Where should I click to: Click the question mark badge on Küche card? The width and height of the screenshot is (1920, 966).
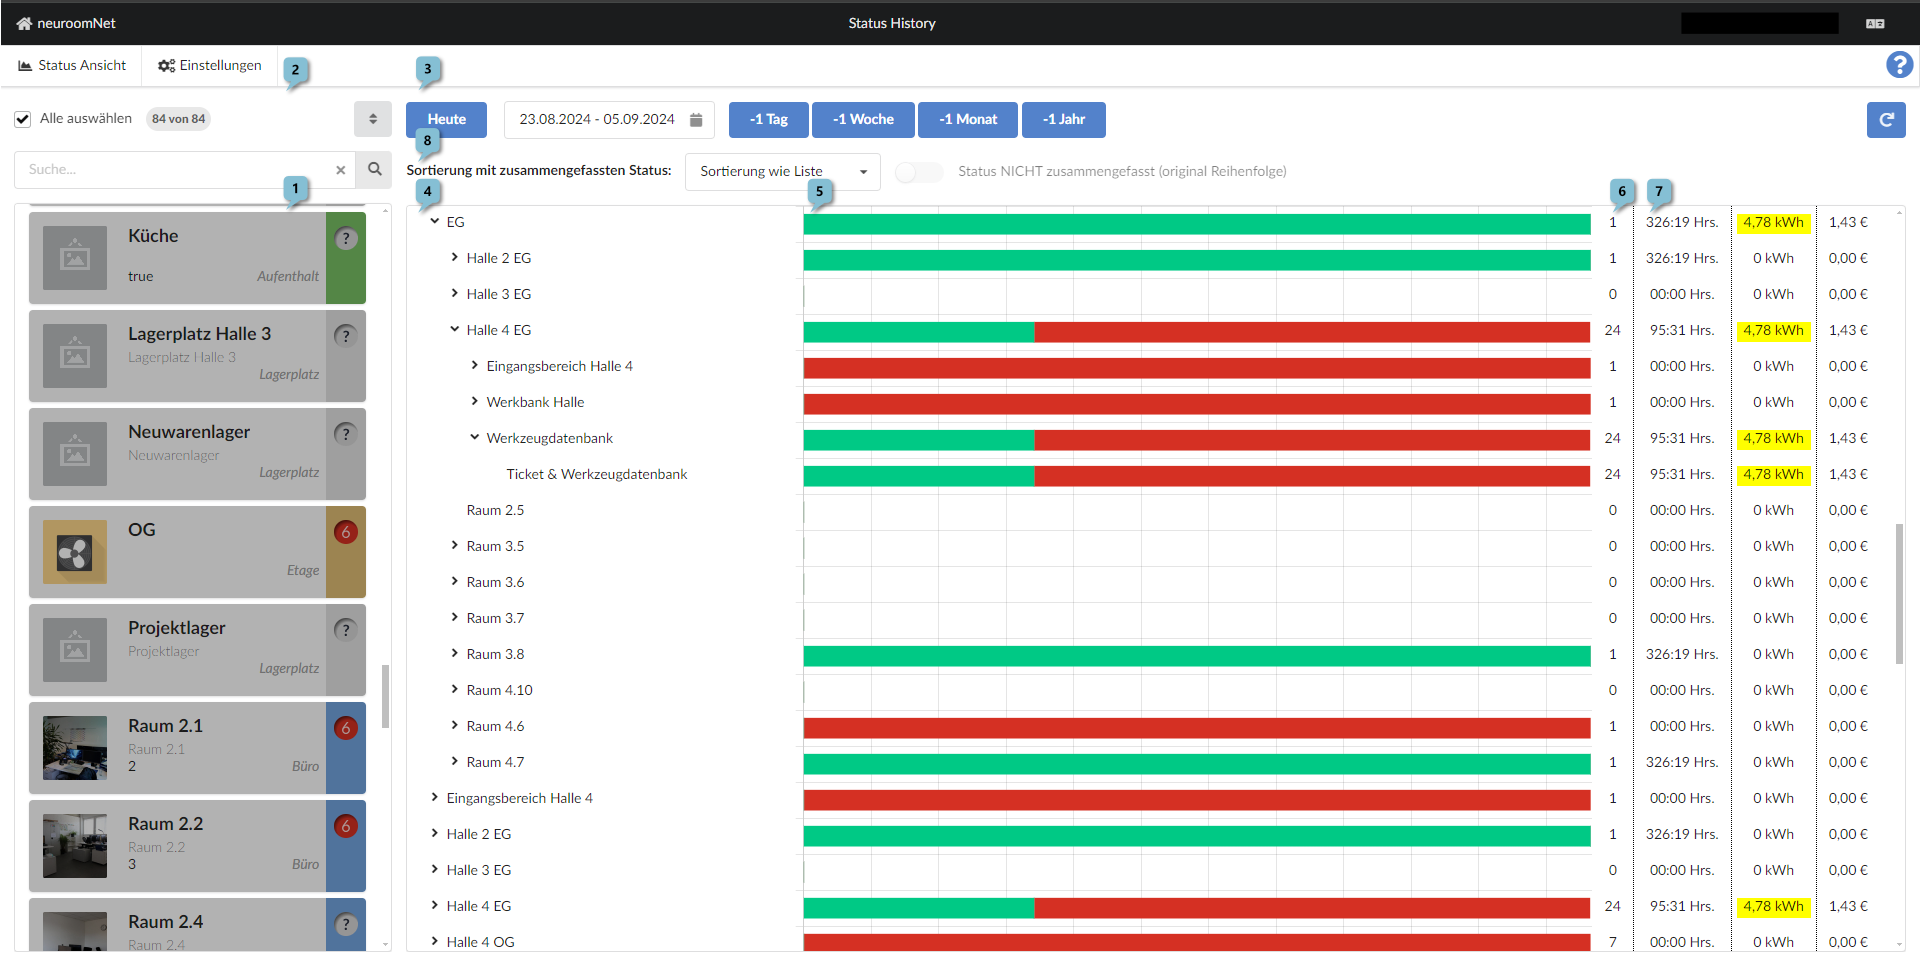coord(346,239)
